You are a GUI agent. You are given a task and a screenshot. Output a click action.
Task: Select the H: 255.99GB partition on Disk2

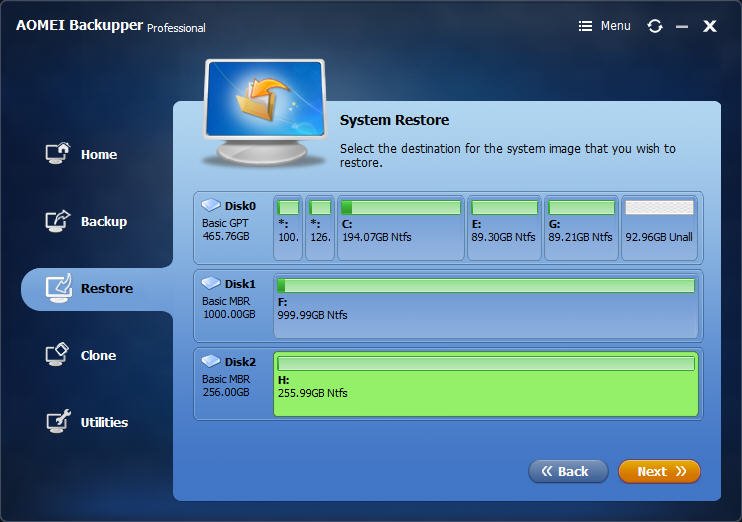(486, 384)
